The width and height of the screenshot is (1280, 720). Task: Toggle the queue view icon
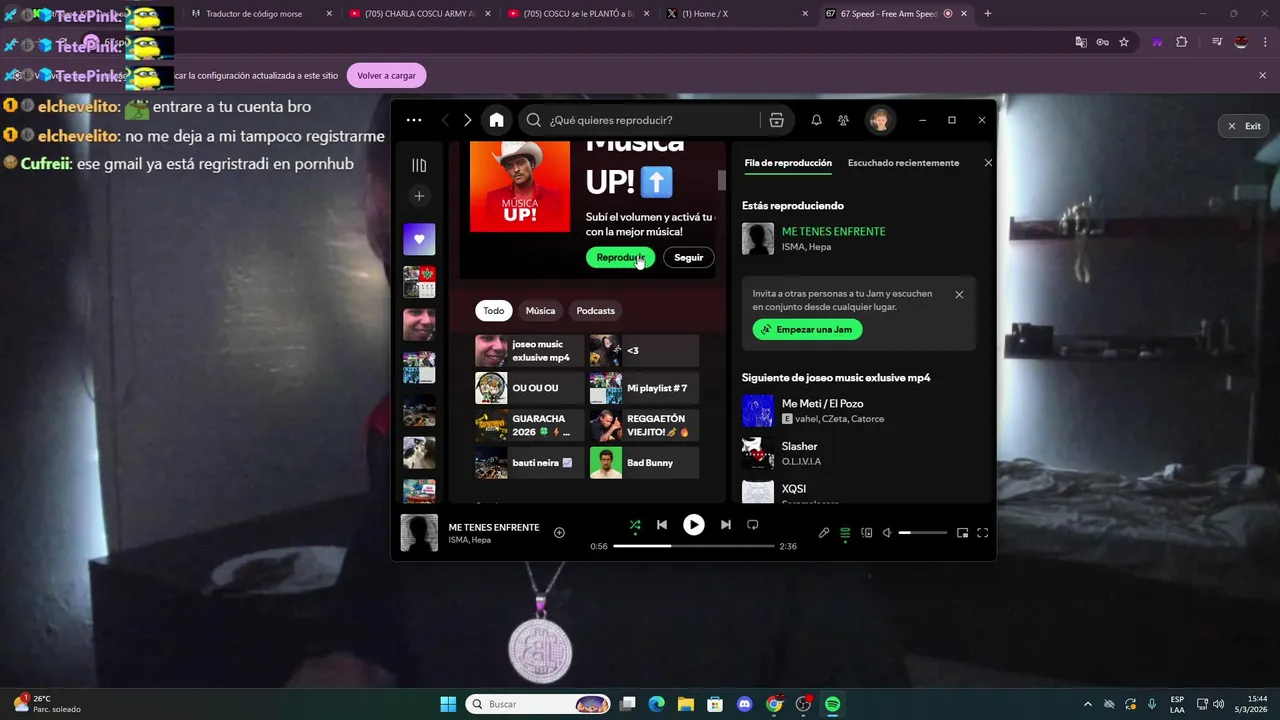pyautogui.click(x=845, y=533)
